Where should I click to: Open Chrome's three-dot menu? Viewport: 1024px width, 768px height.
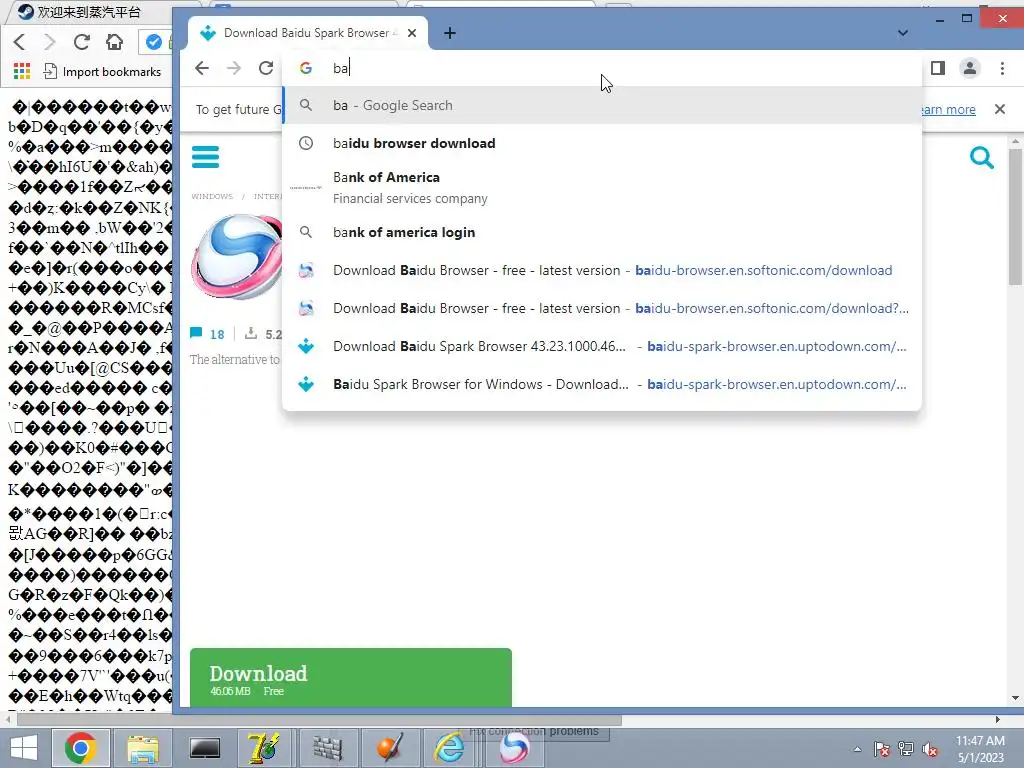click(1002, 68)
